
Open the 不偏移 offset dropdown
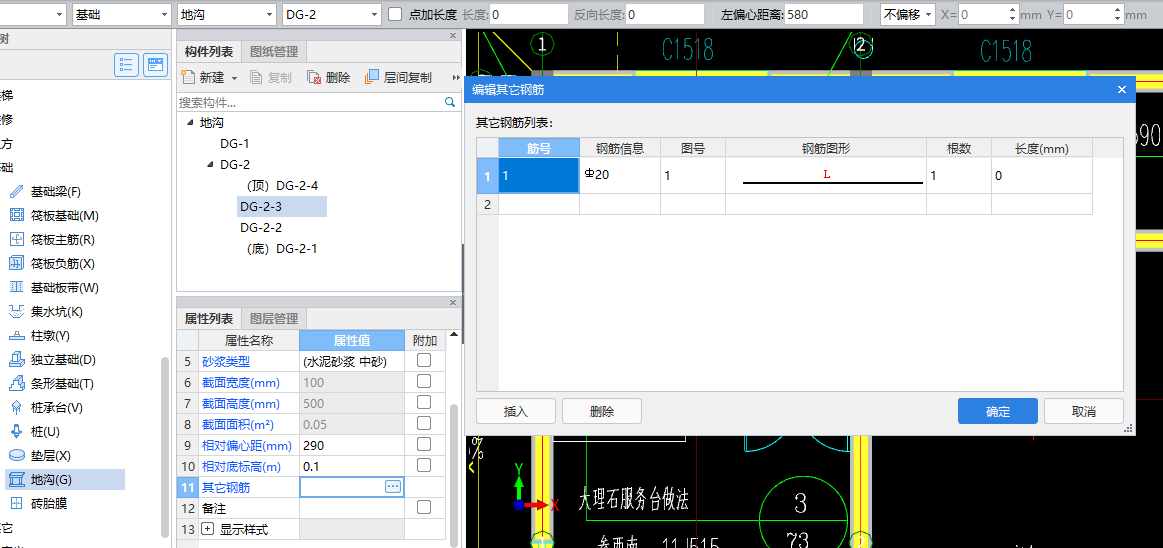click(907, 15)
